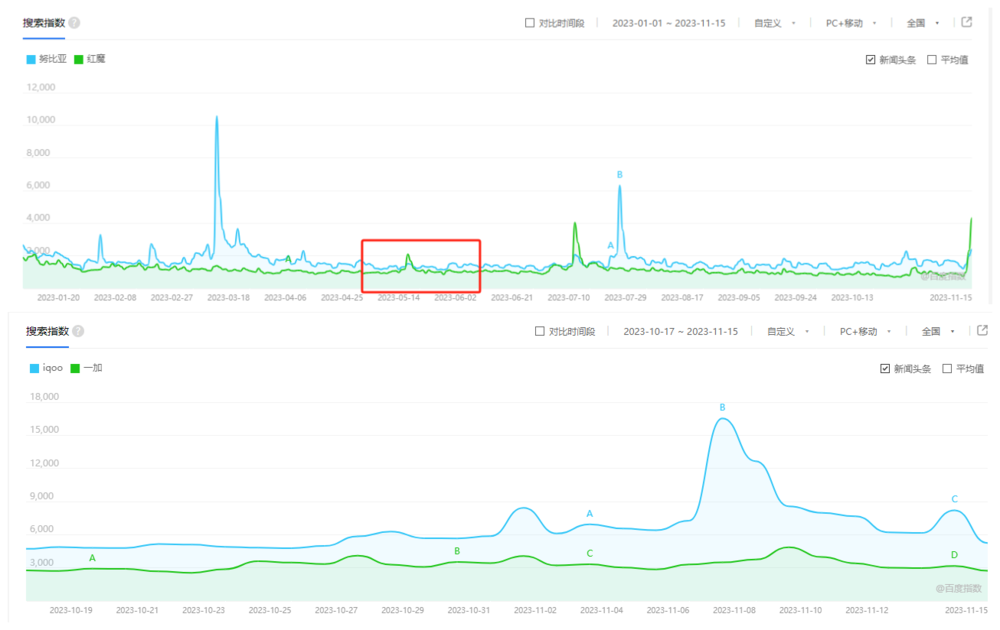Open news marker B on the 努比亚 July peak

point(619,175)
